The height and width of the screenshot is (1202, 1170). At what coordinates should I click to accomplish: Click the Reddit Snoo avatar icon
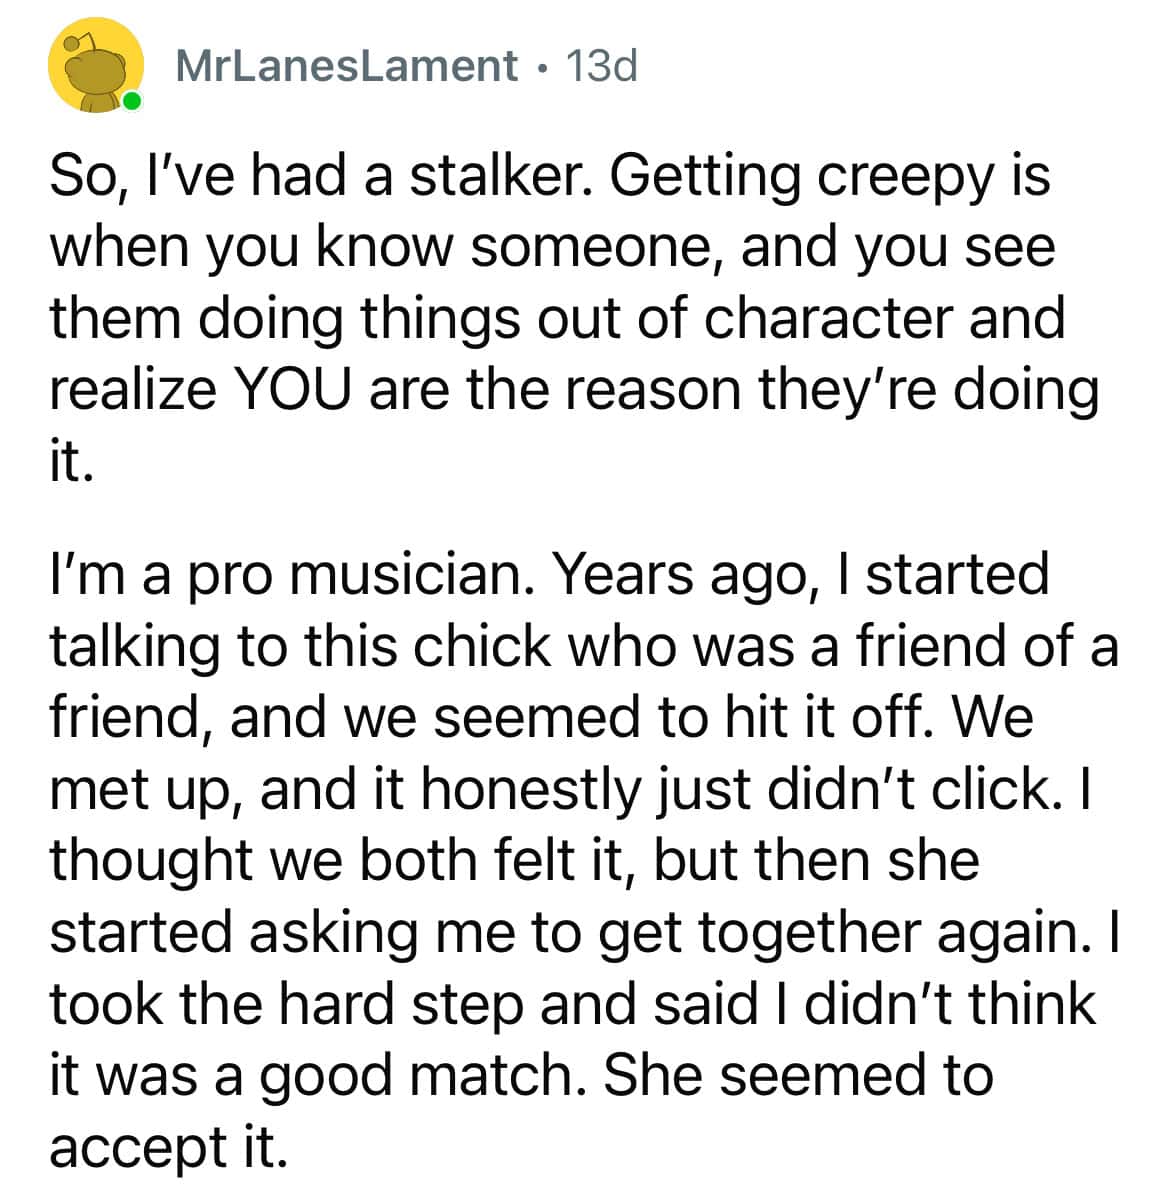point(92,68)
